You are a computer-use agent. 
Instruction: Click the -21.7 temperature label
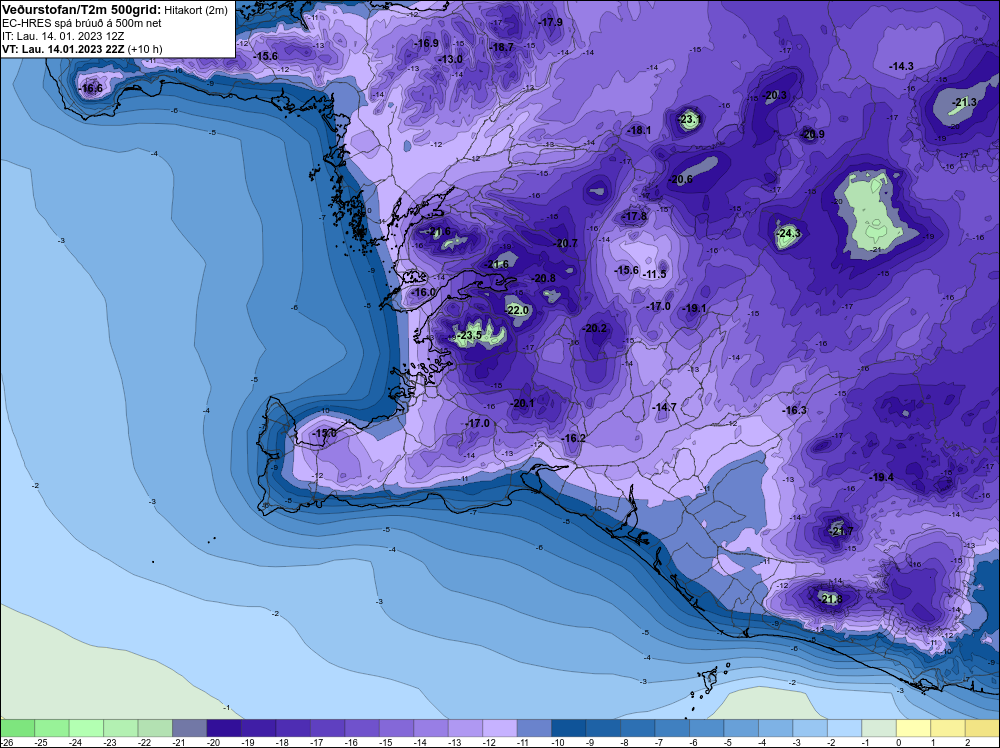coord(841,531)
